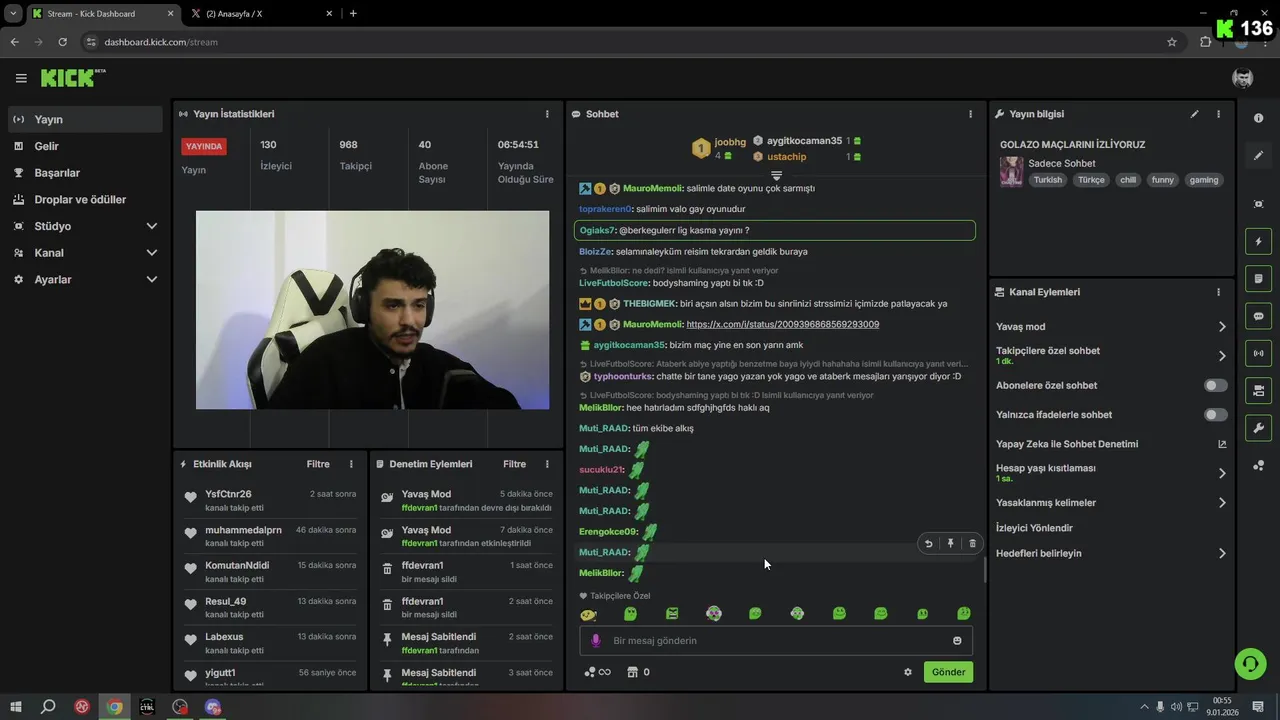This screenshot has height=720, width=1280.
Task: Open the hamburger menu beside KICK logo
Action: [21, 78]
